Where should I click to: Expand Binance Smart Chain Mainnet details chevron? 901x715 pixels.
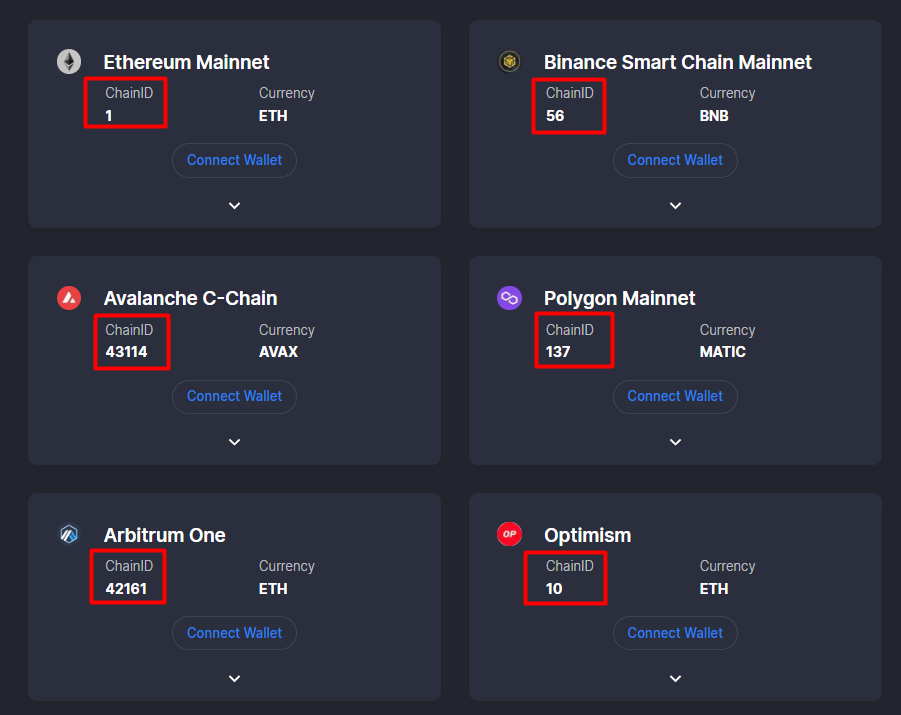(x=675, y=206)
